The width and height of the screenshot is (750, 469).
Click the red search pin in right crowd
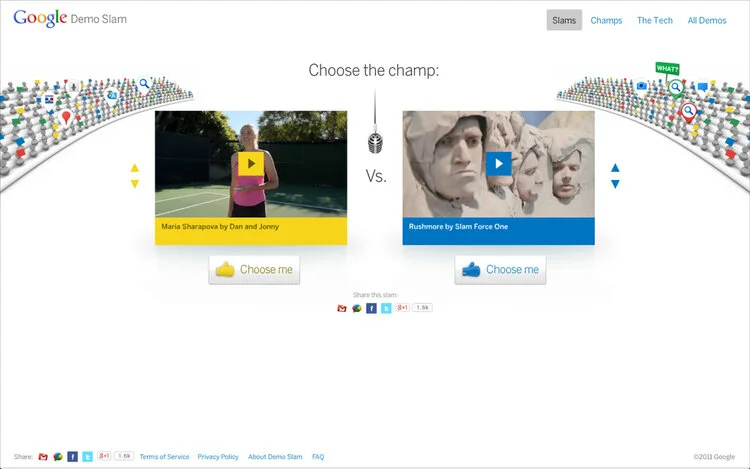point(688,112)
